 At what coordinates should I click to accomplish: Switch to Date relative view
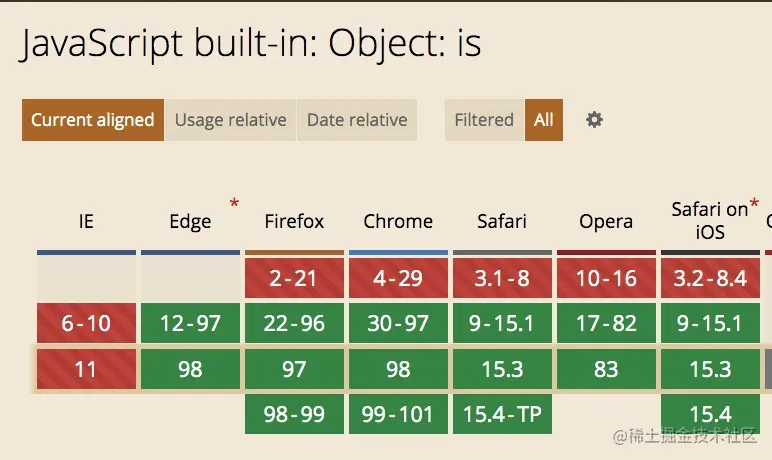tap(357, 120)
